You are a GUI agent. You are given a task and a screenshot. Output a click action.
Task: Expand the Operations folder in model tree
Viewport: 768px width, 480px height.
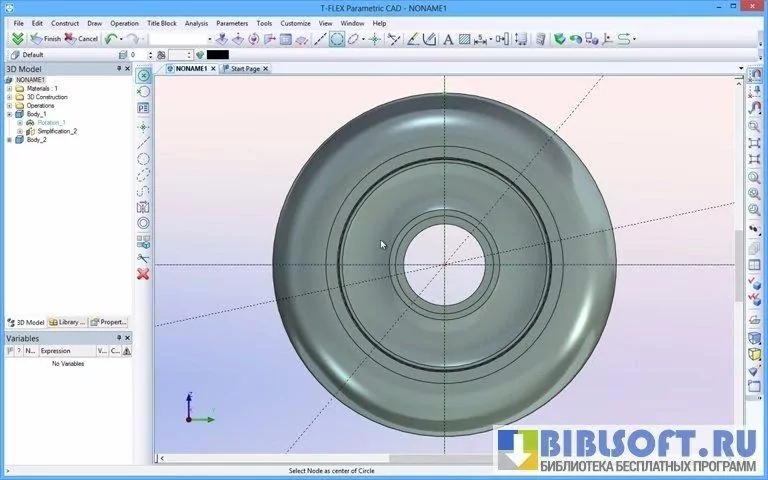9,105
